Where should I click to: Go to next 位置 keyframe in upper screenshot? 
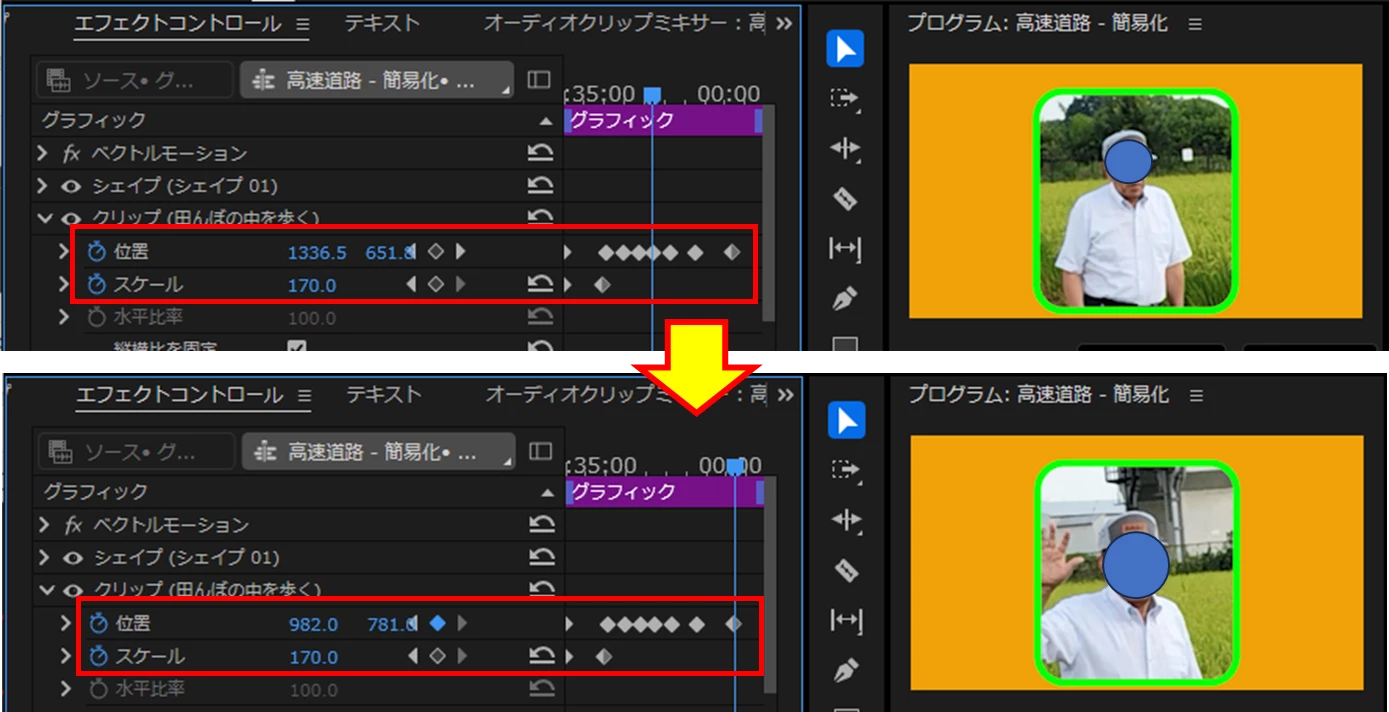(x=460, y=252)
